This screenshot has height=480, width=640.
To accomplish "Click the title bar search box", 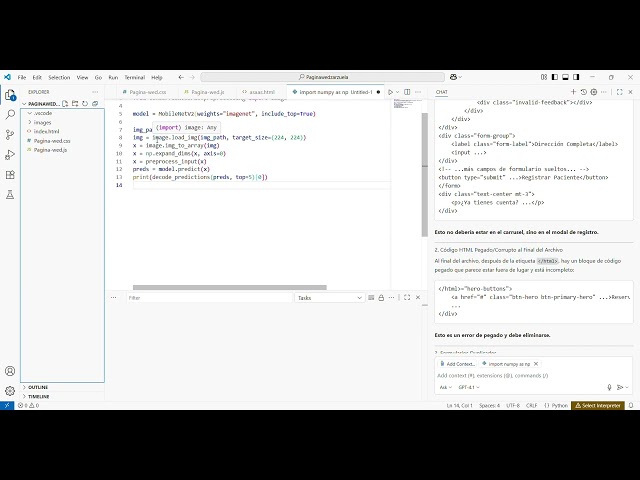I will [322, 77].
